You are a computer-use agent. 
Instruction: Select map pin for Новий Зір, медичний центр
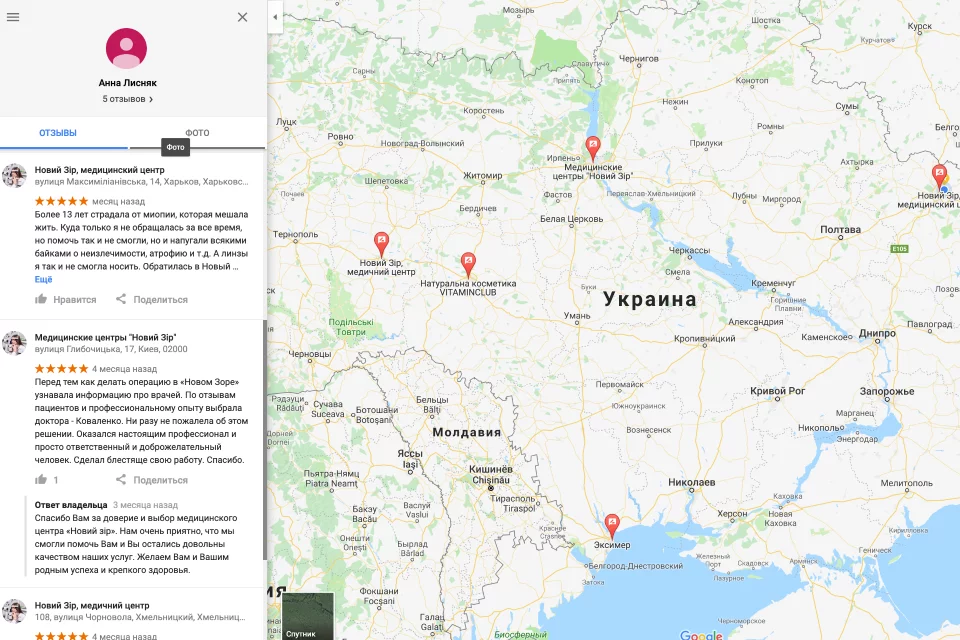pos(381,244)
